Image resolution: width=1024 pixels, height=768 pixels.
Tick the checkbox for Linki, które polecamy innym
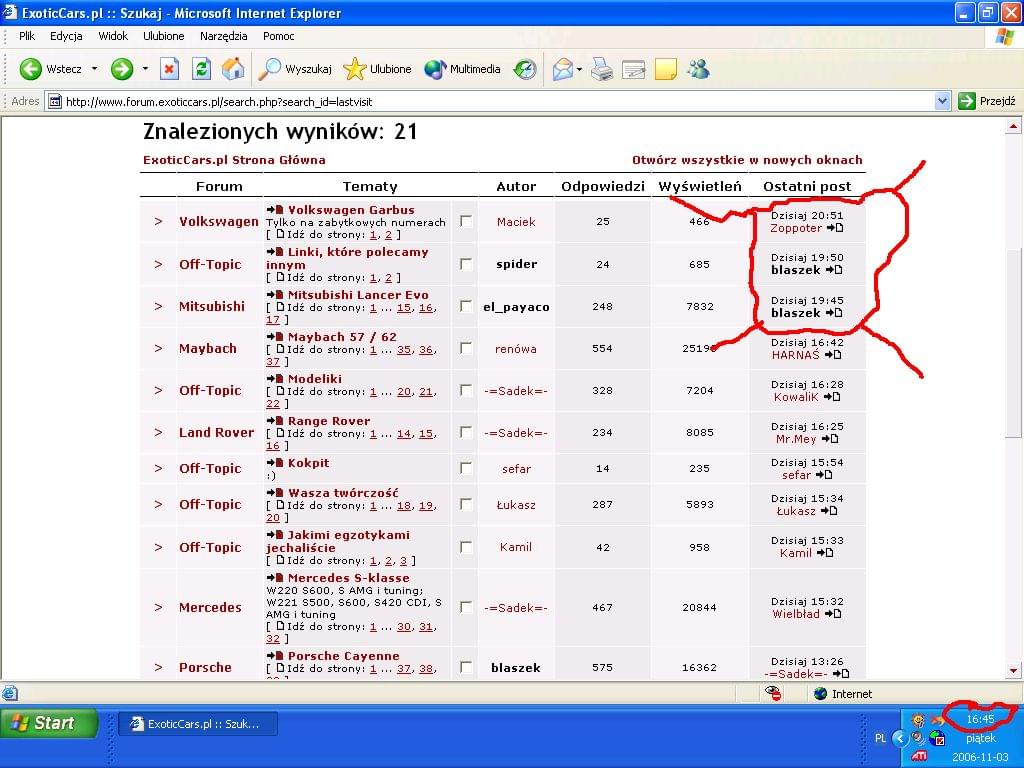pos(466,264)
